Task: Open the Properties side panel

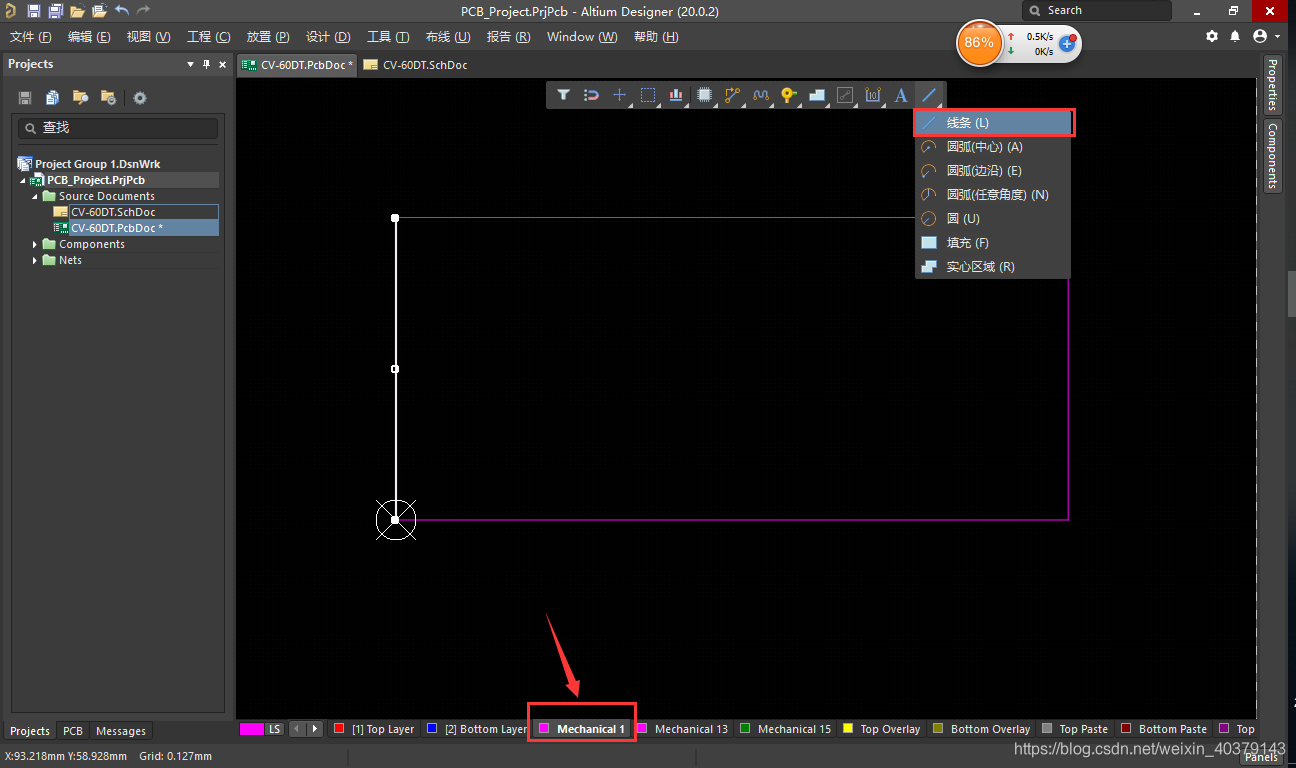Action: click(1272, 85)
